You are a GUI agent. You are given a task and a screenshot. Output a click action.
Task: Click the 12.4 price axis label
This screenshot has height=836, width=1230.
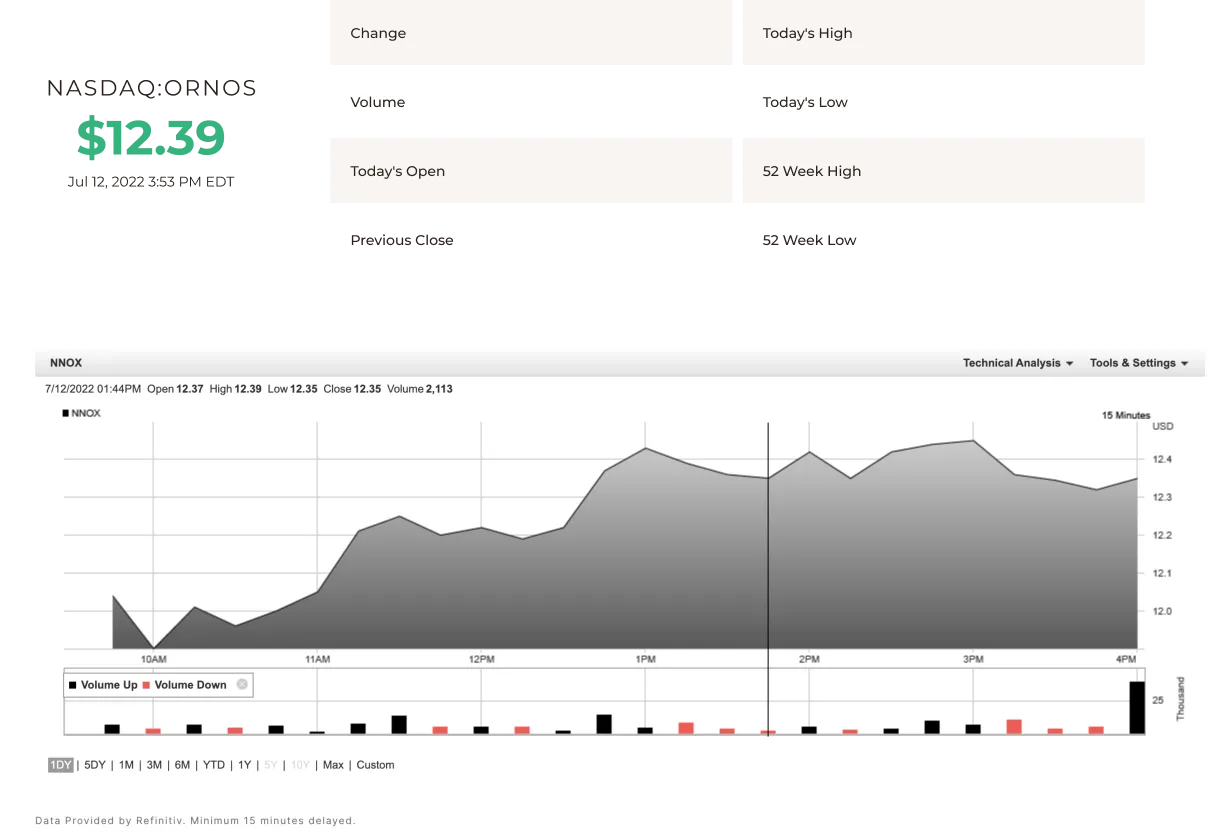1162,459
